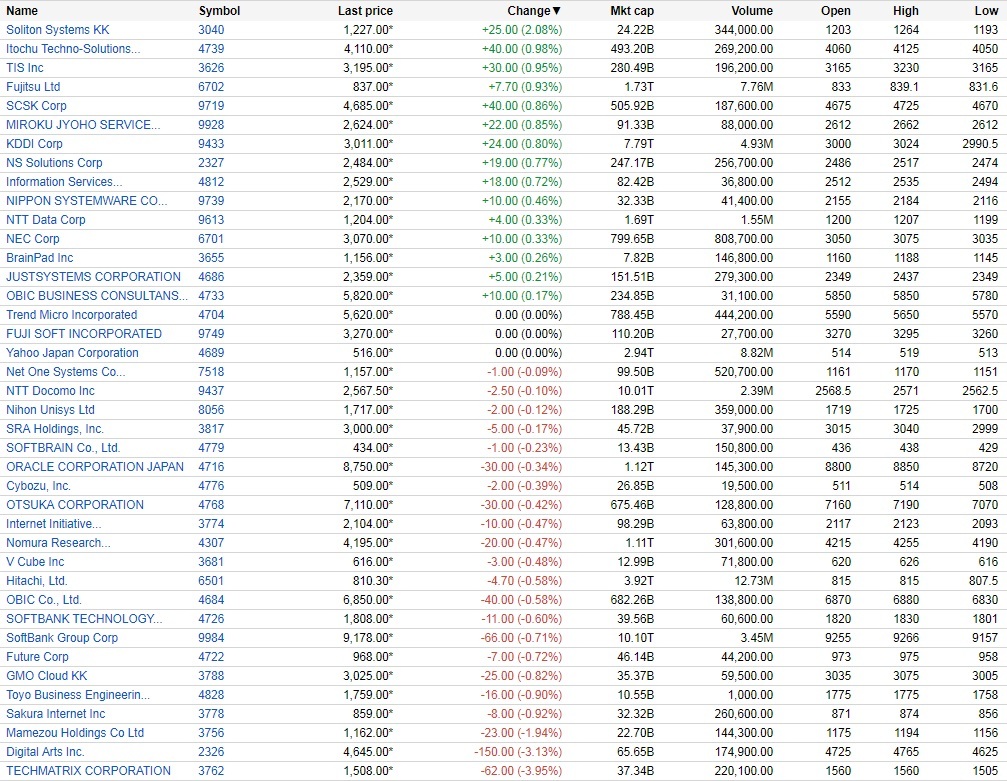The width and height of the screenshot is (1007, 781).
Task: Click symbol 9433 link
Action: (x=211, y=144)
